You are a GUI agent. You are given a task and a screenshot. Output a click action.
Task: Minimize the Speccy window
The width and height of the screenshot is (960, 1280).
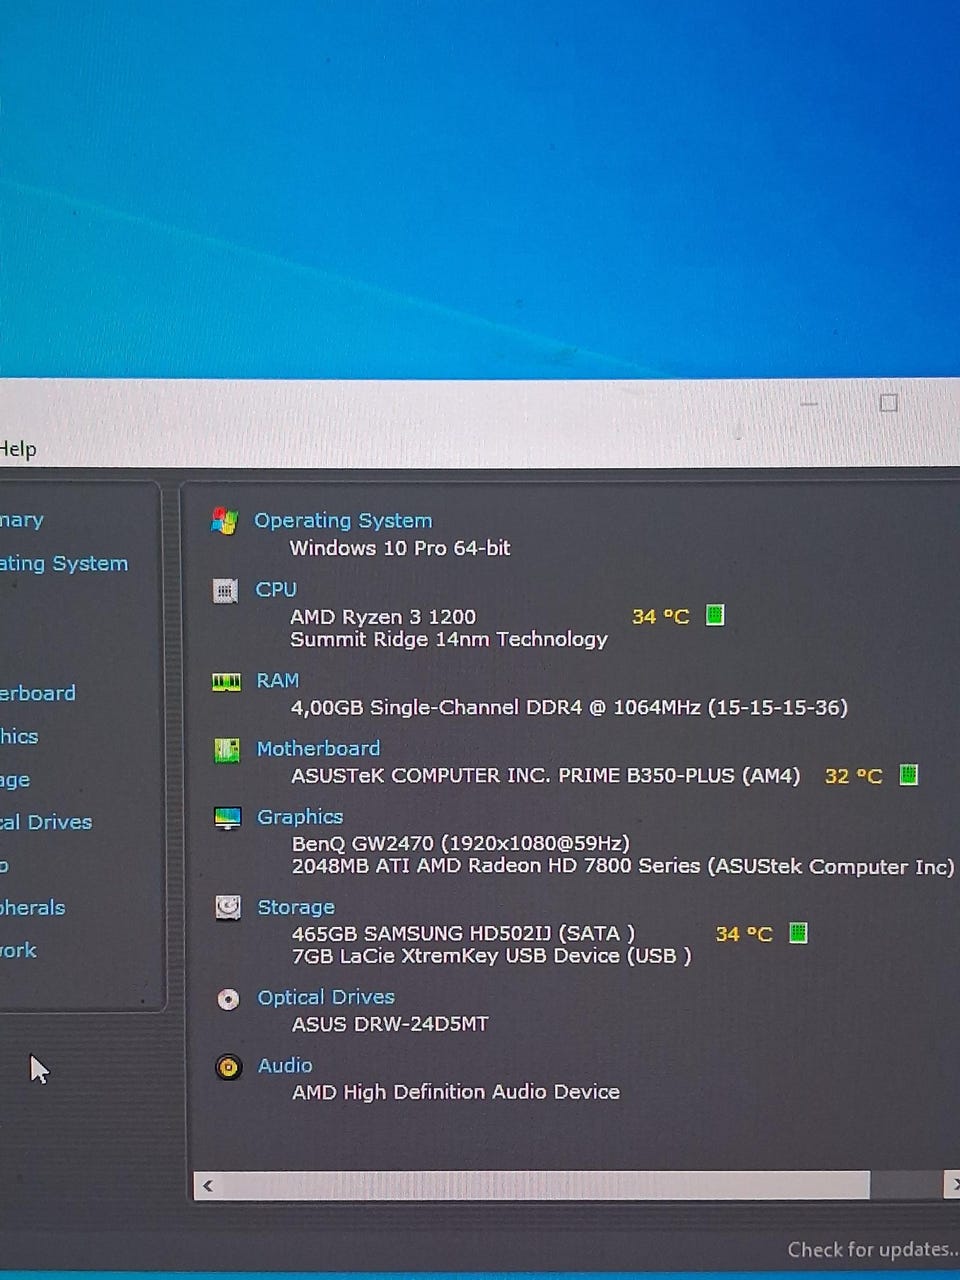[x=810, y=404]
